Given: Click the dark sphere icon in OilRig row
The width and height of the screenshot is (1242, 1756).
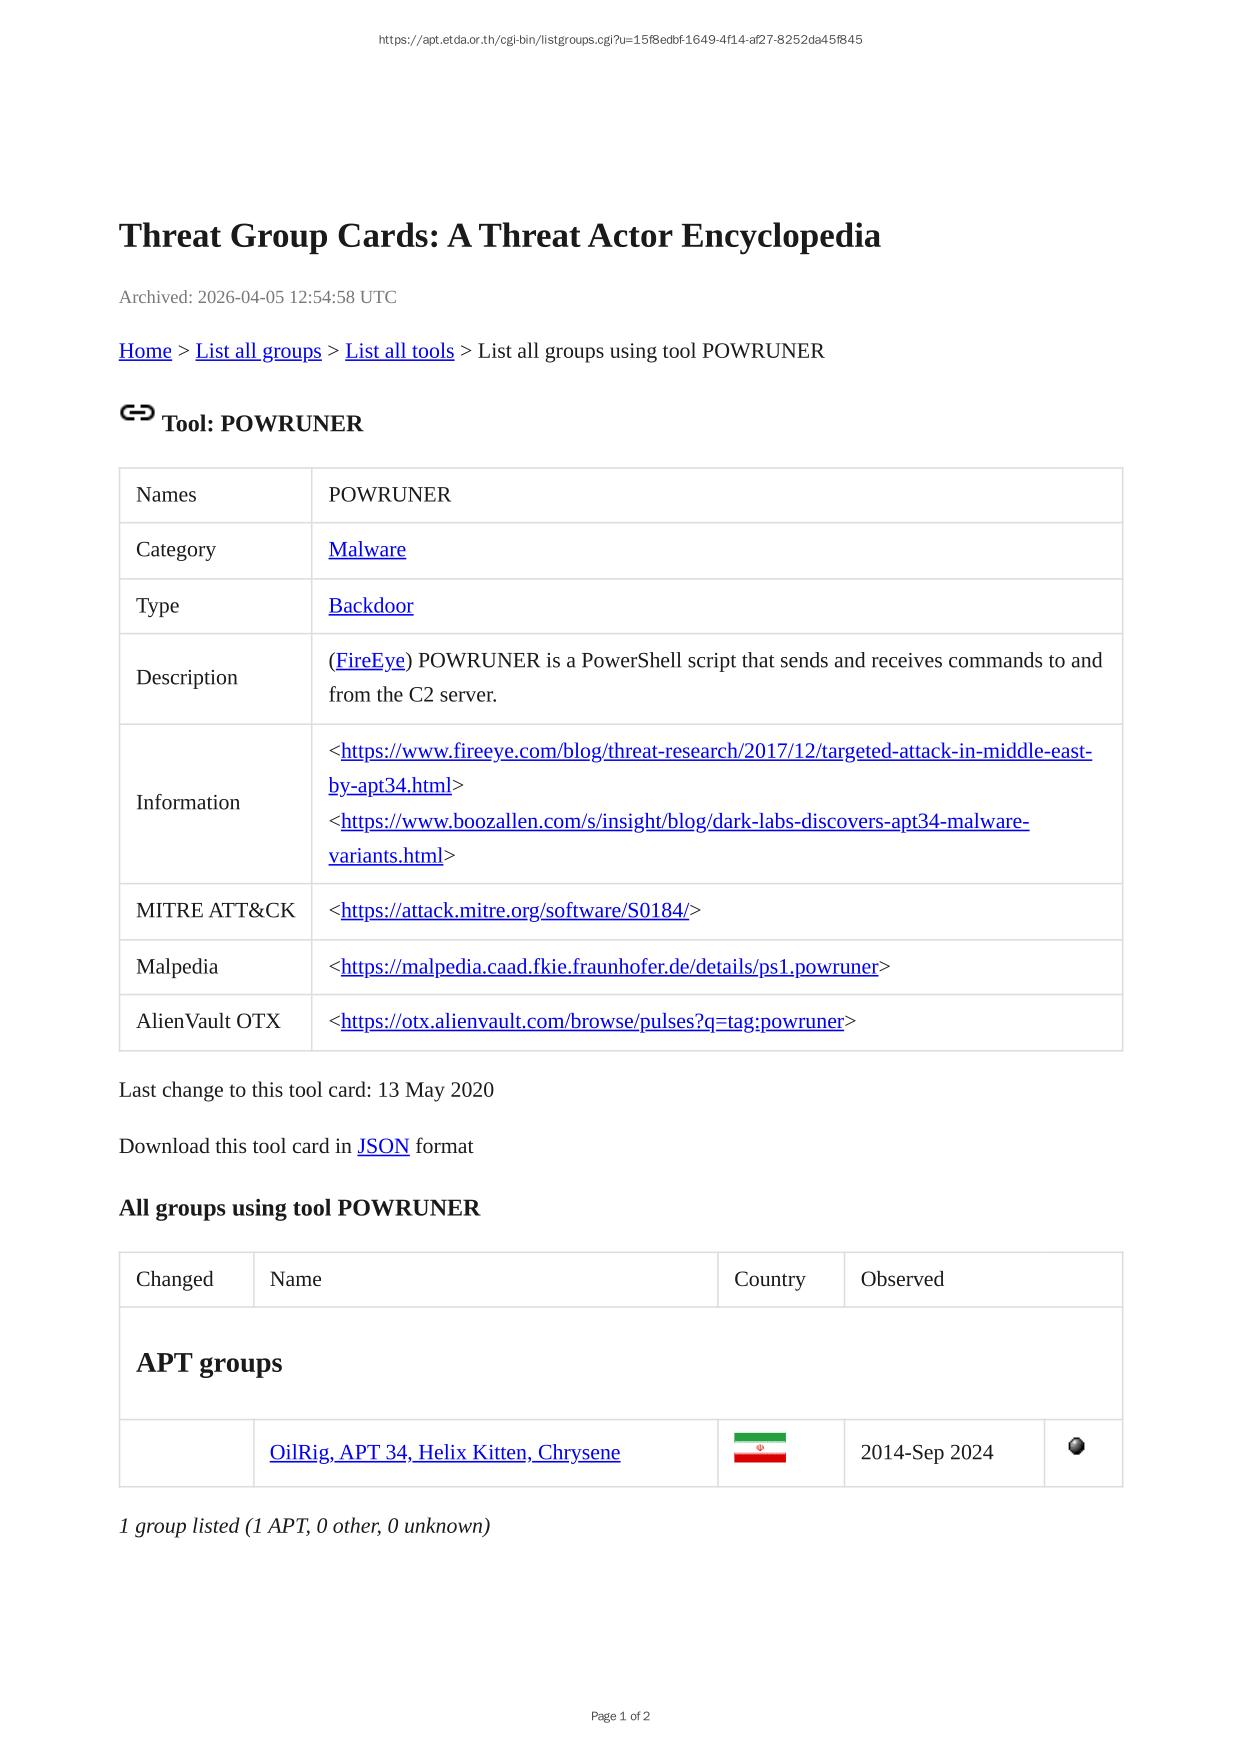Looking at the screenshot, I should point(1076,1446).
